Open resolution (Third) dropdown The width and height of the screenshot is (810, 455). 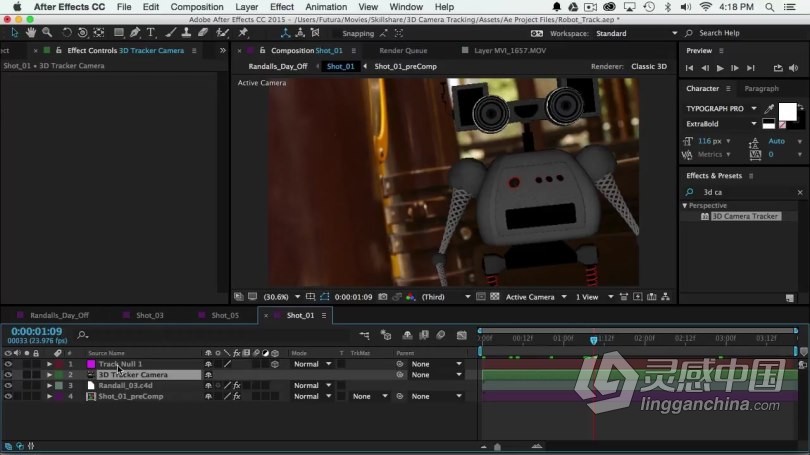tap(446, 297)
